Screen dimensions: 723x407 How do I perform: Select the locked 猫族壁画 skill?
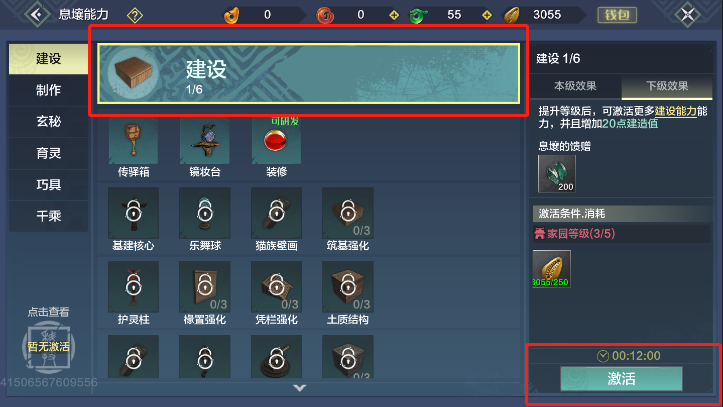pyautogui.click(x=276, y=213)
